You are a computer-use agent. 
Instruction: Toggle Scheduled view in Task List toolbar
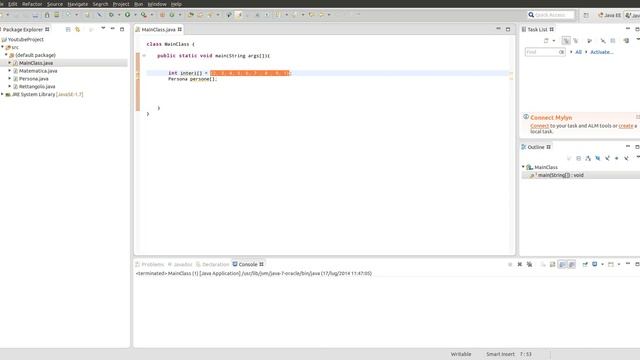[x=576, y=41]
